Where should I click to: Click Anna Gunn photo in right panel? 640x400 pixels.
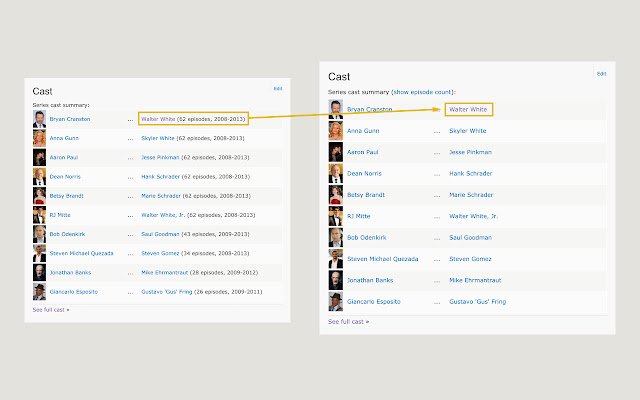tap(336, 131)
